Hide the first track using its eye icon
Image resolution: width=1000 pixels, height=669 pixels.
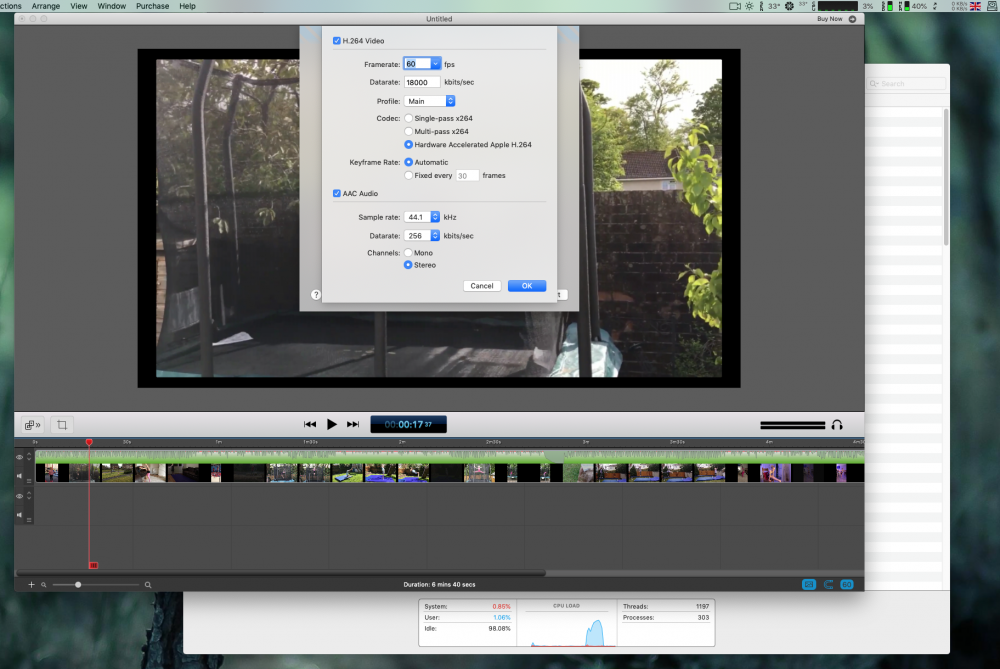click(x=19, y=457)
